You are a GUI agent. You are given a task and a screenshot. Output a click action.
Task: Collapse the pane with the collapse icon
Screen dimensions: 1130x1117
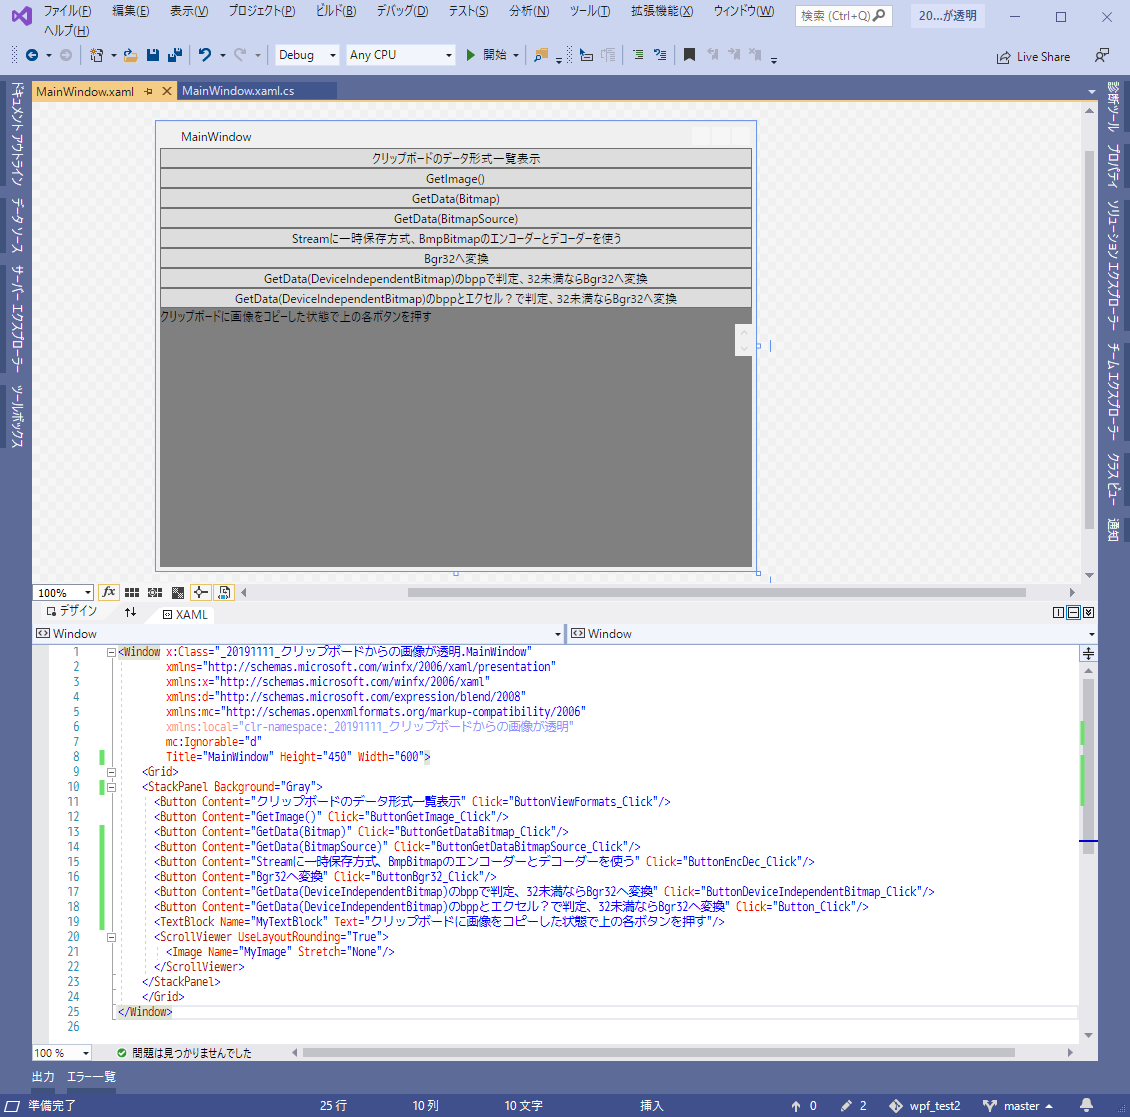pos(1088,613)
